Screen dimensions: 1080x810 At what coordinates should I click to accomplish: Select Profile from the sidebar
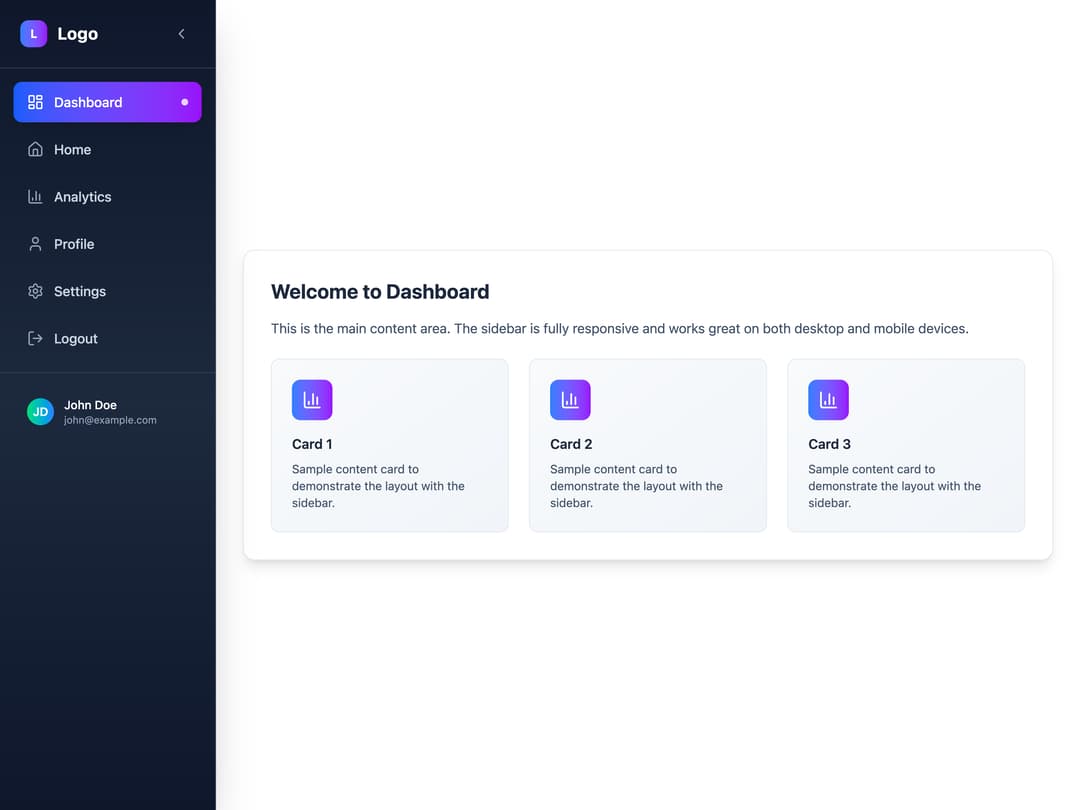(107, 244)
